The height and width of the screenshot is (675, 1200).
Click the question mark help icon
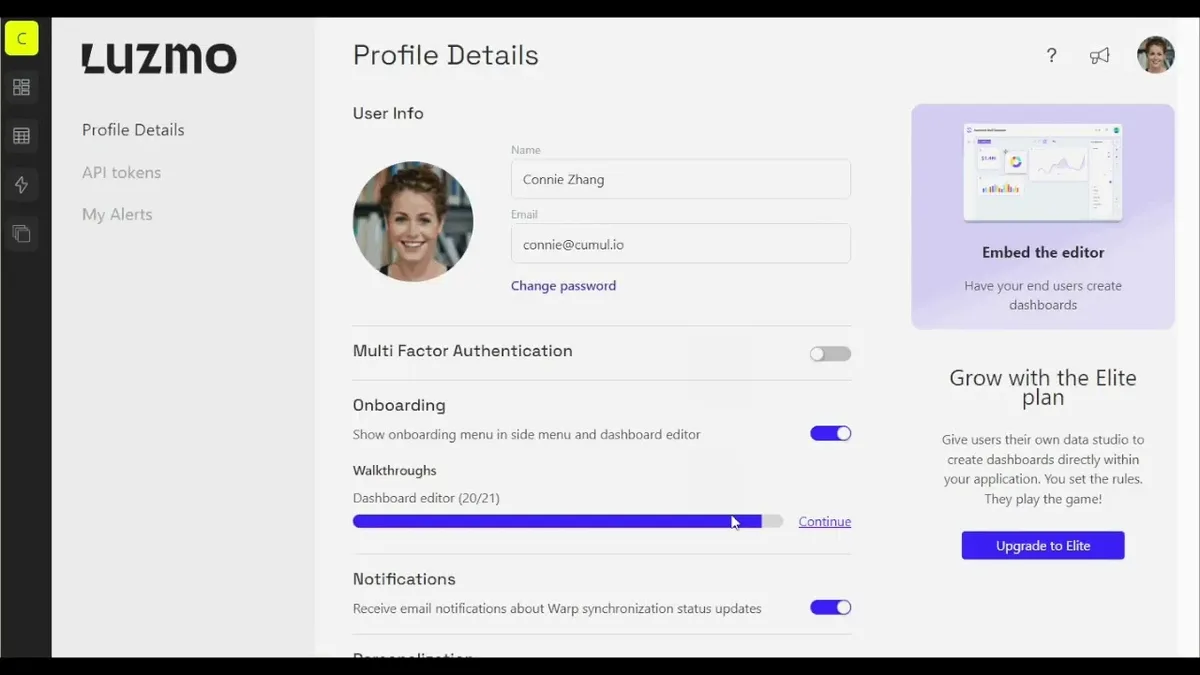[x=1051, y=55]
